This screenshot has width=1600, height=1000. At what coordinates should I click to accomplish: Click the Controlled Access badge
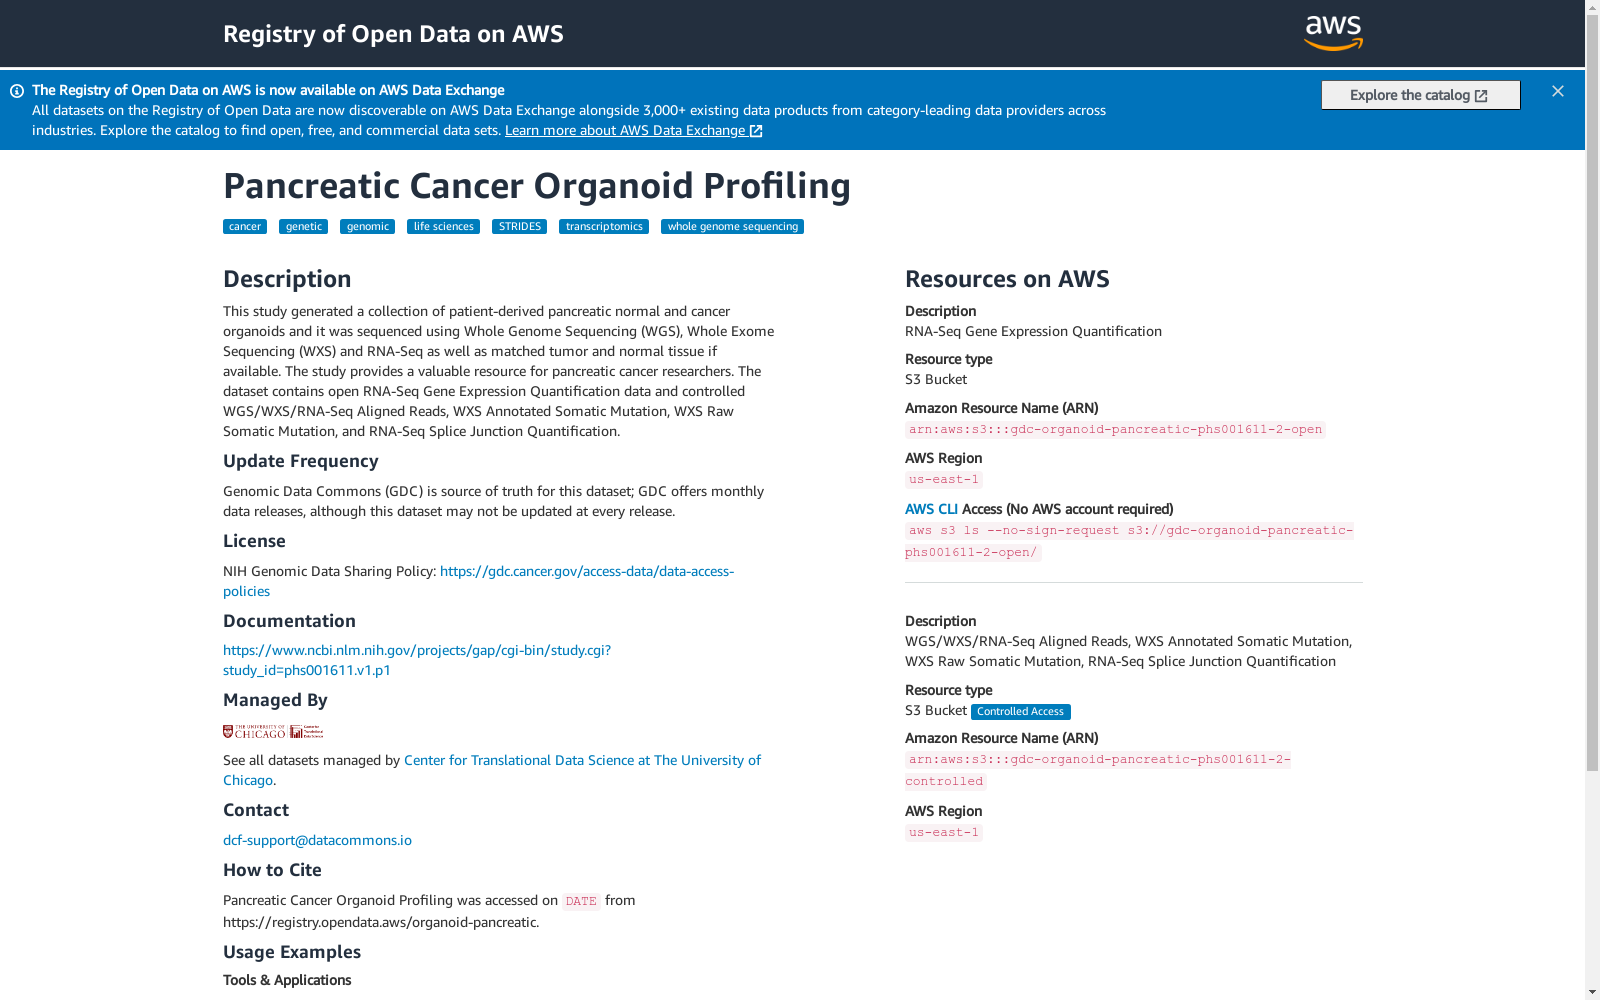pos(1021,712)
